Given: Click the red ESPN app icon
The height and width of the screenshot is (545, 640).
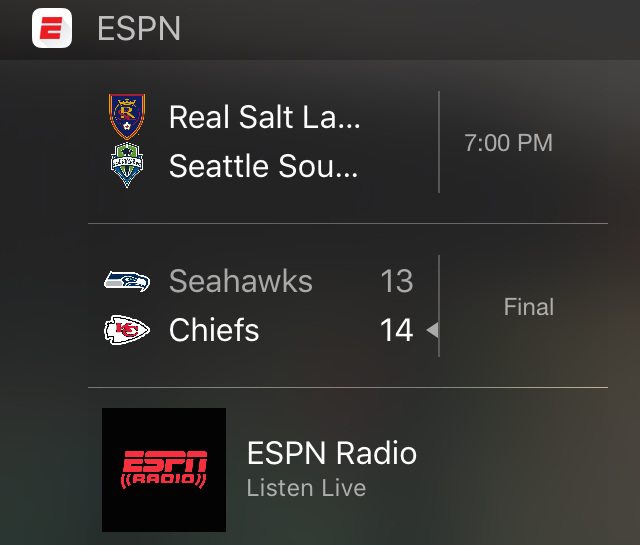Looking at the screenshot, I should tap(52, 28).
